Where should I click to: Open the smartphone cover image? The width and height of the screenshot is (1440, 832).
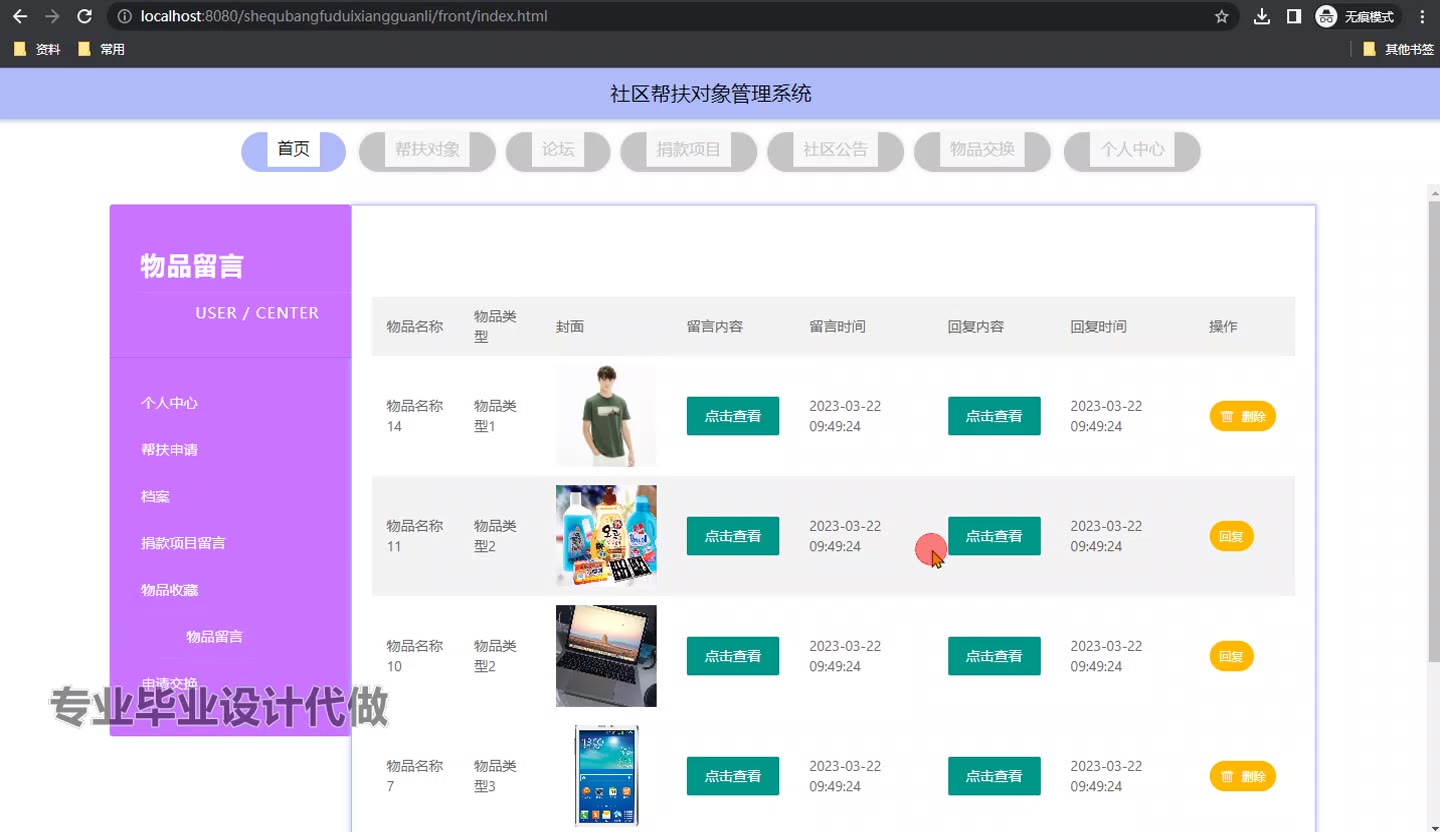coord(606,776)
